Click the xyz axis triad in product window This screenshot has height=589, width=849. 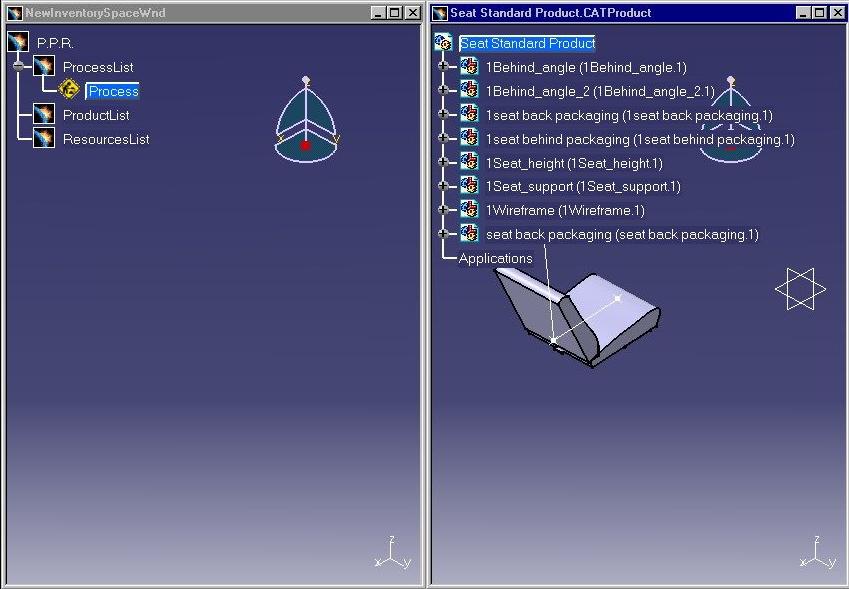(818, 553)
